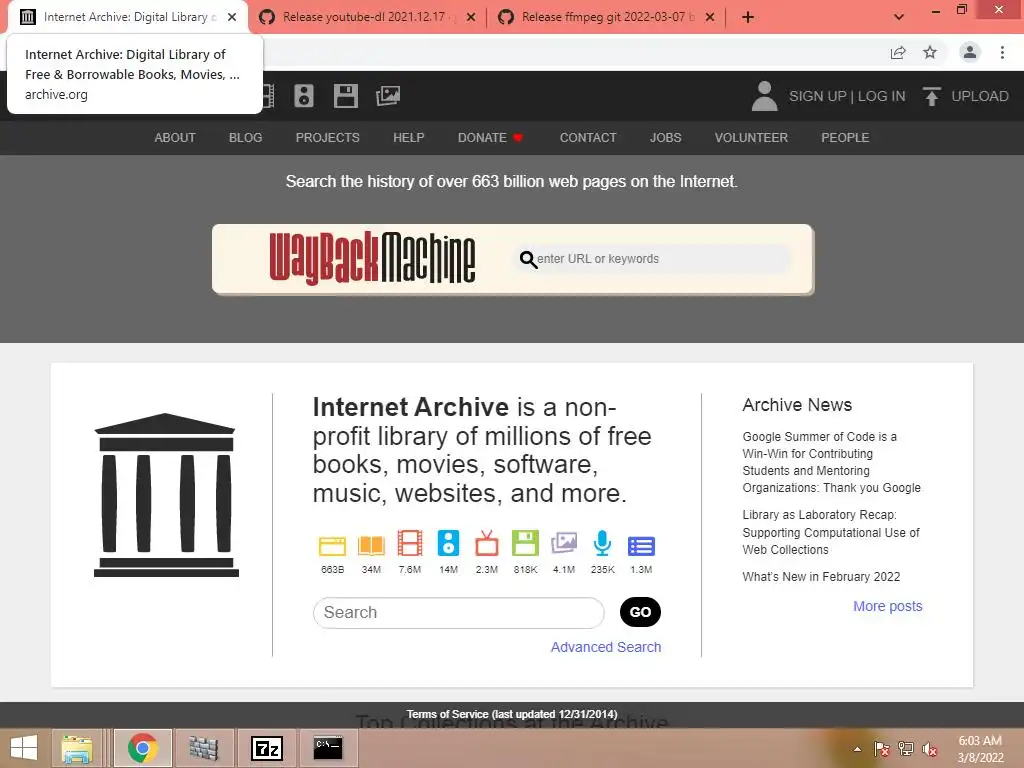Click the taskbar clock showing 6:03 AM
The width and height of the screenshot is (1024, 768).
[980, 749]
